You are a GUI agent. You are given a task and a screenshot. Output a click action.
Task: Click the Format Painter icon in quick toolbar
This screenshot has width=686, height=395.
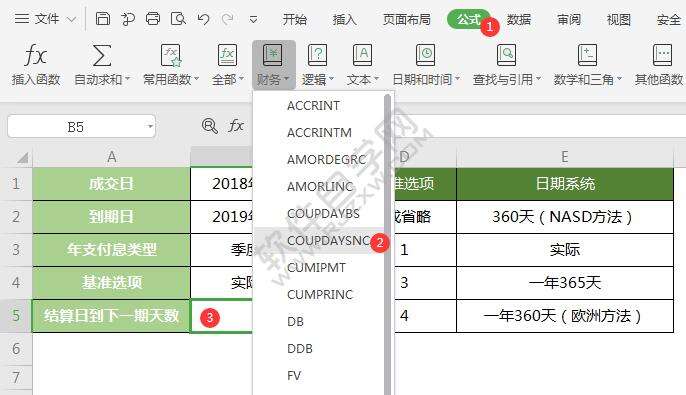(128, 19)
